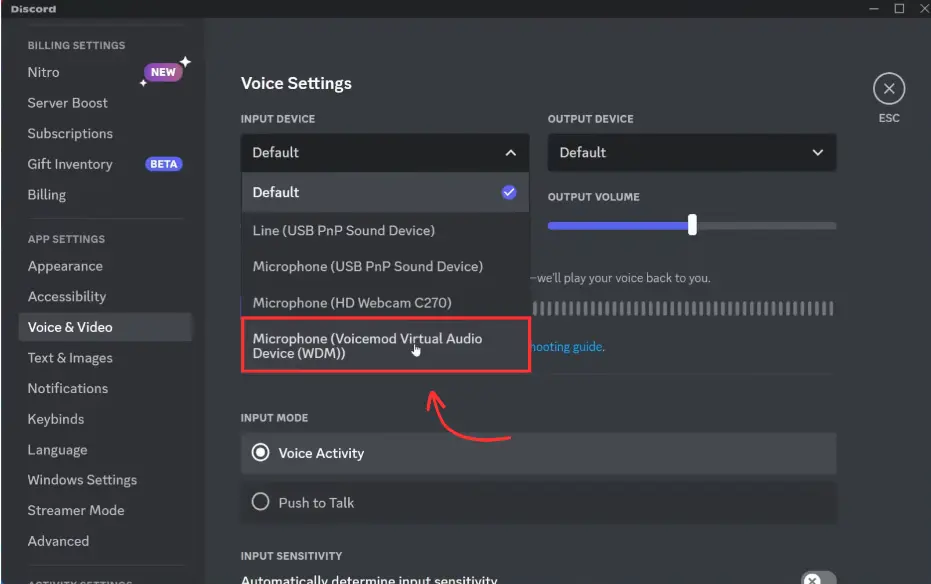Screen dimensions: 931x584
Task: Open Streamer Mode settings
Action: 76,510
